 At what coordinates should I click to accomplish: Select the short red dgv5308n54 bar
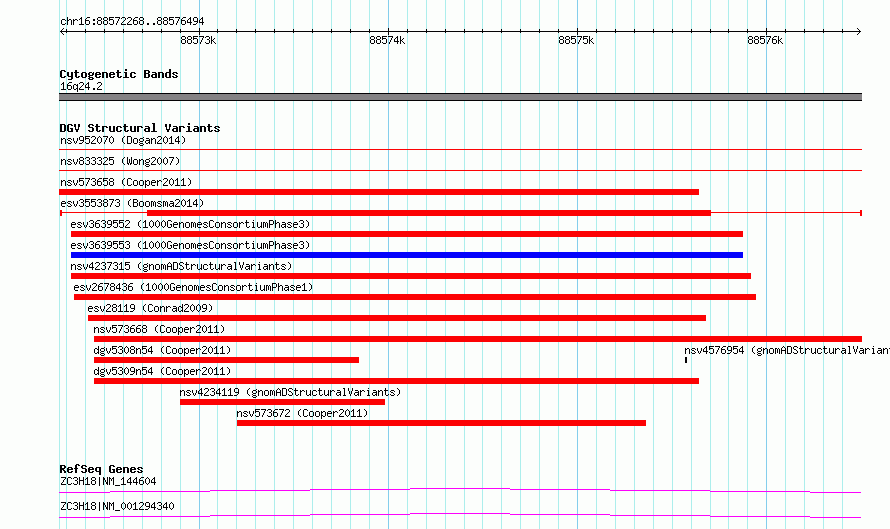coord(226,360)
